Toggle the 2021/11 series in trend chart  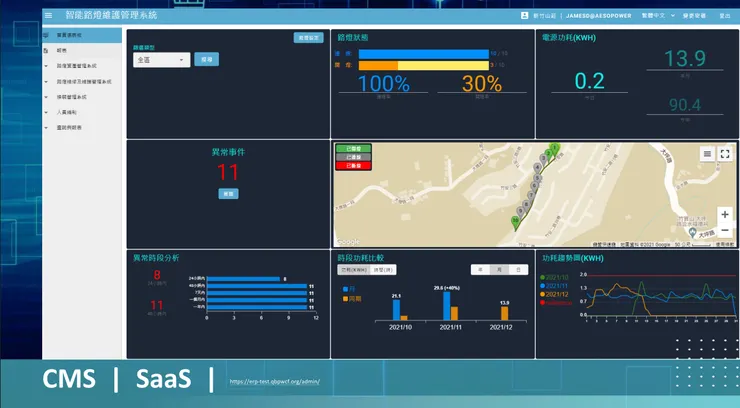555,286
